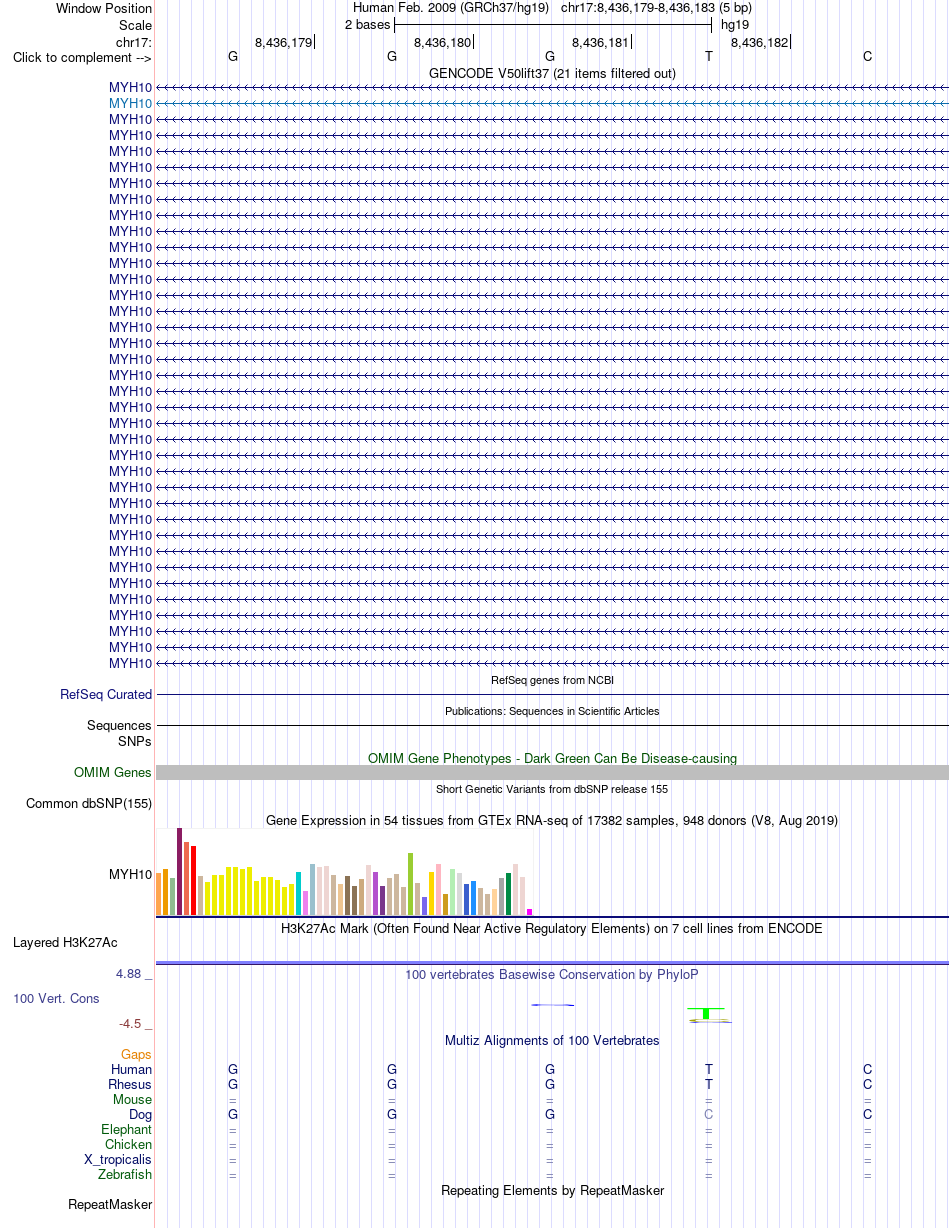
Task: Click the orange Gaps row label
Action: 136,1054
